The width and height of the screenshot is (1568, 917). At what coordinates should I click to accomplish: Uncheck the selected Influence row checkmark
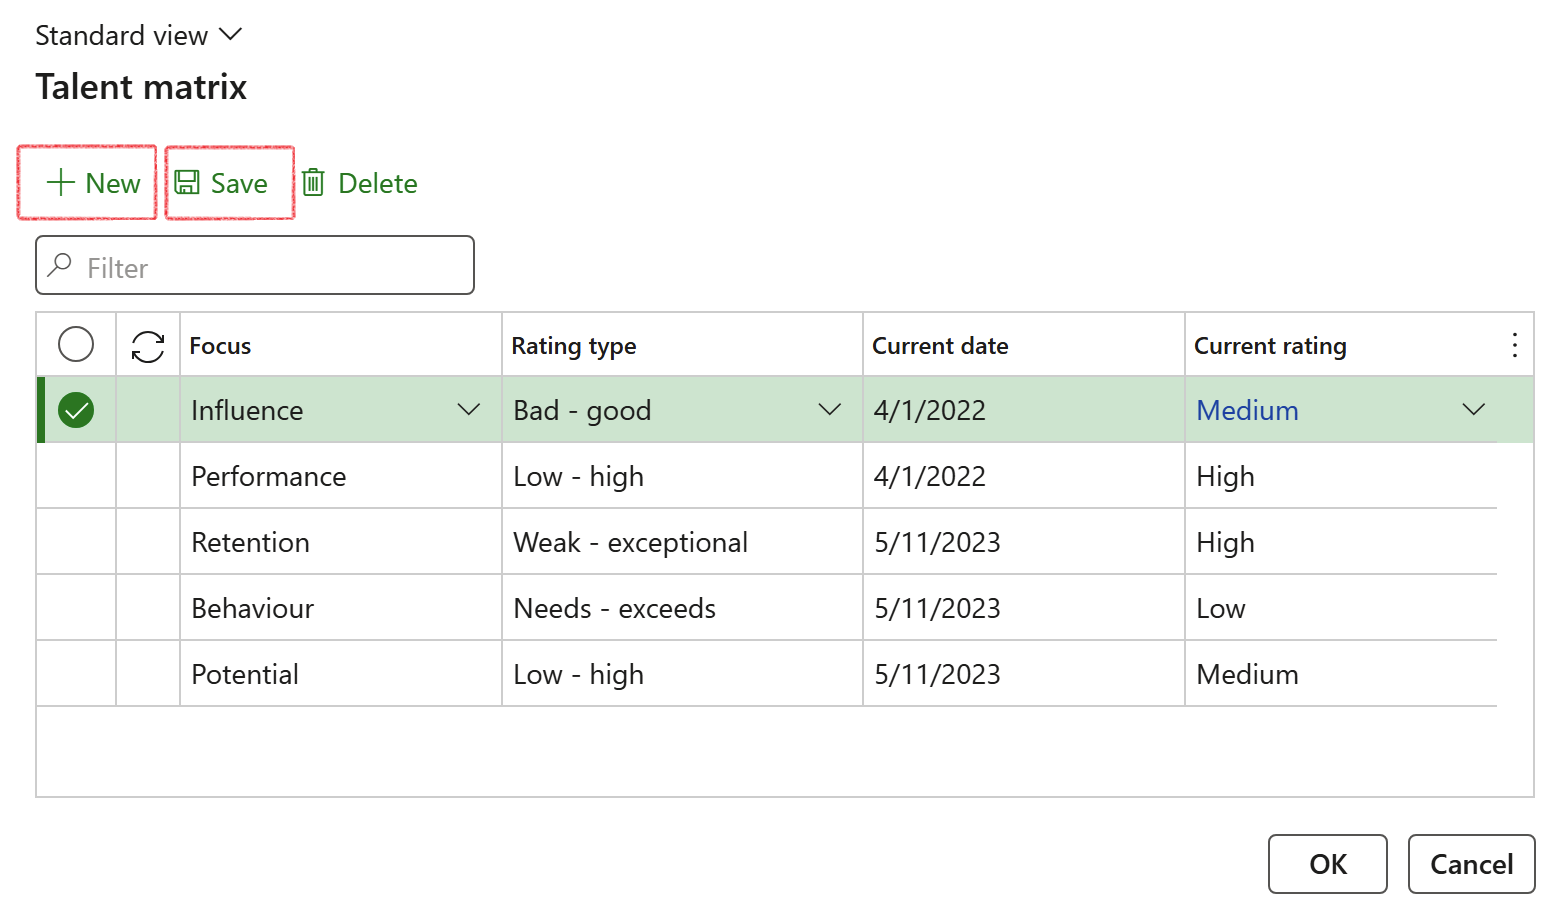(x=76, y=410)
